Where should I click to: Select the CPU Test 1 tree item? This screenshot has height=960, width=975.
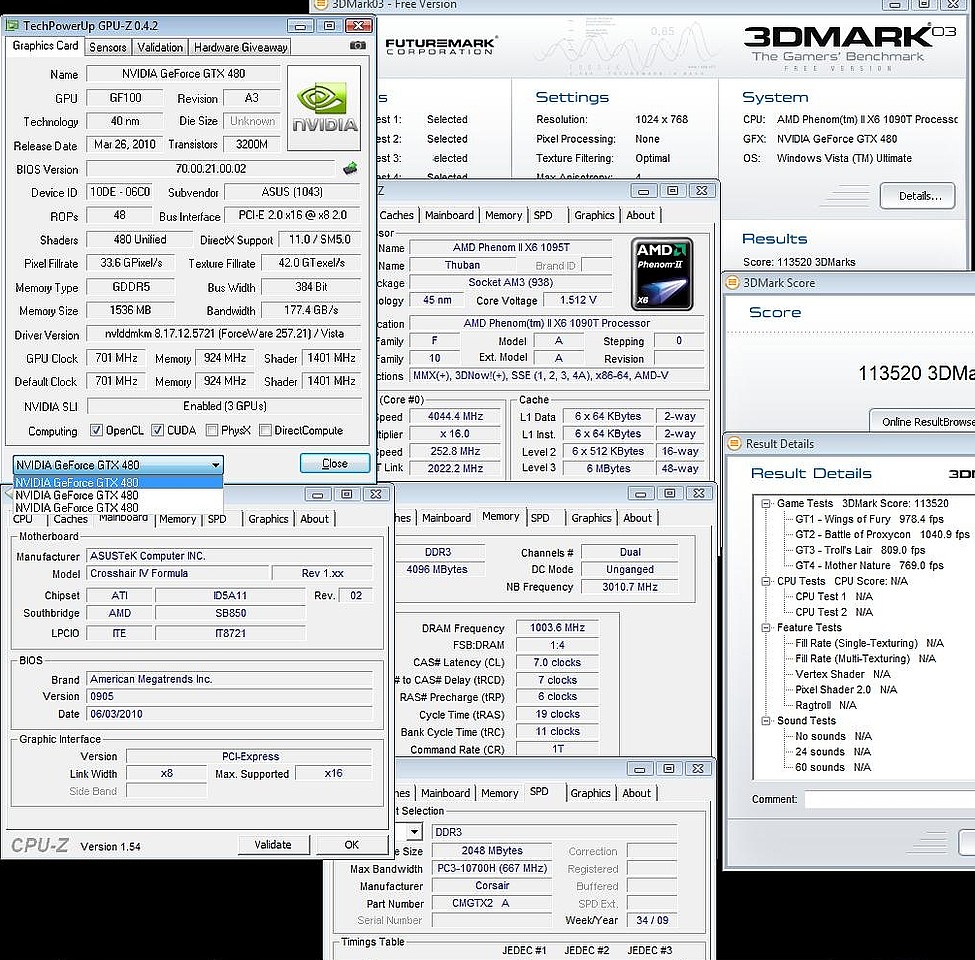(x=834, y=596)
